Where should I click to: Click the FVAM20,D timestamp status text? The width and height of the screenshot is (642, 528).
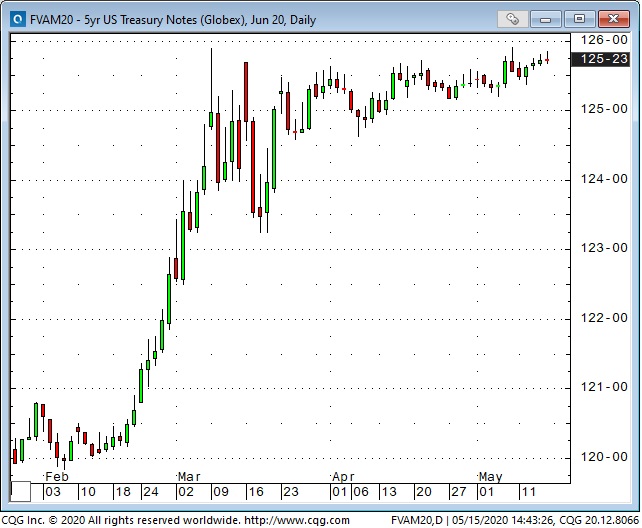click(x=515, y=520)
